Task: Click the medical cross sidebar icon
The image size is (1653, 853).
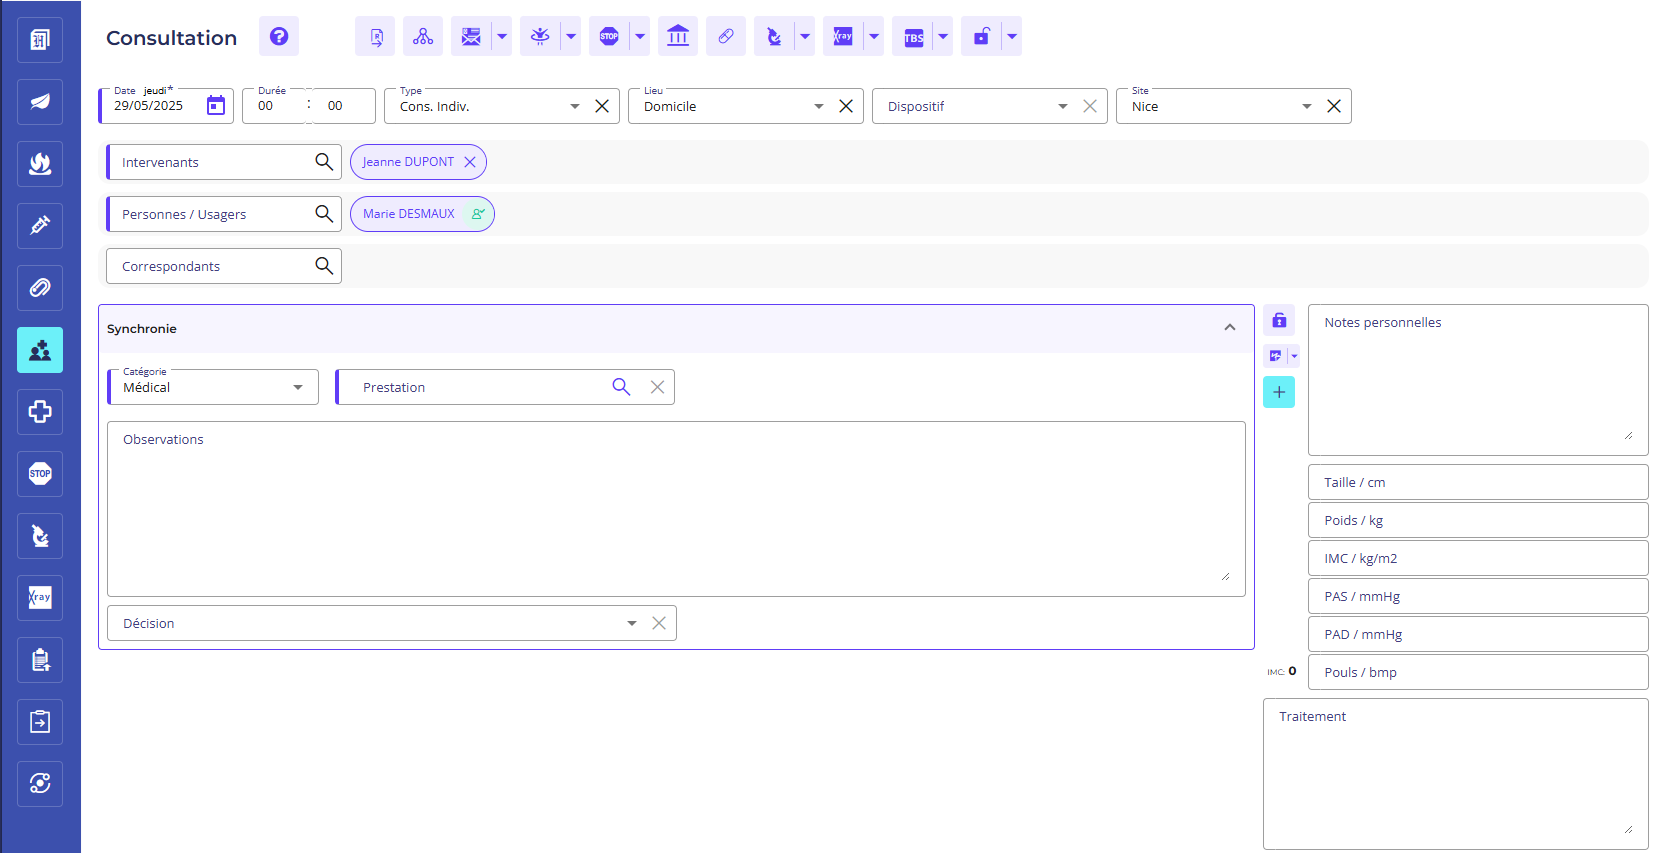Action: 40,412
